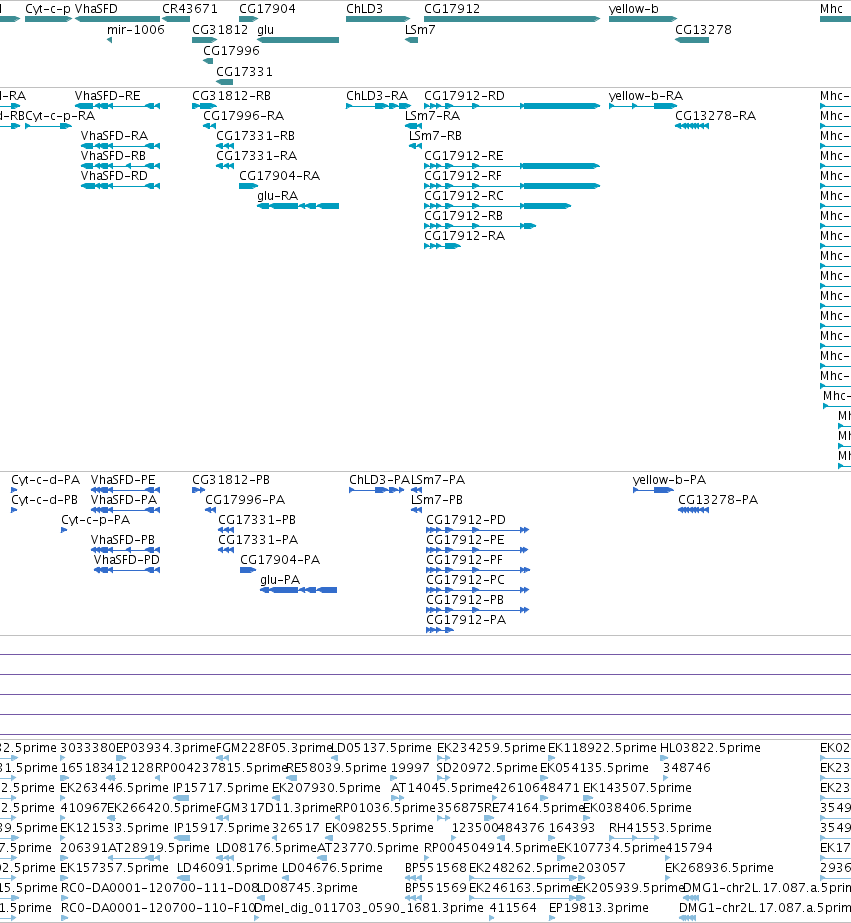851x923 pixels.
Task: Select the EK118922.5prime EST label
Action: (x=602, y=748)
